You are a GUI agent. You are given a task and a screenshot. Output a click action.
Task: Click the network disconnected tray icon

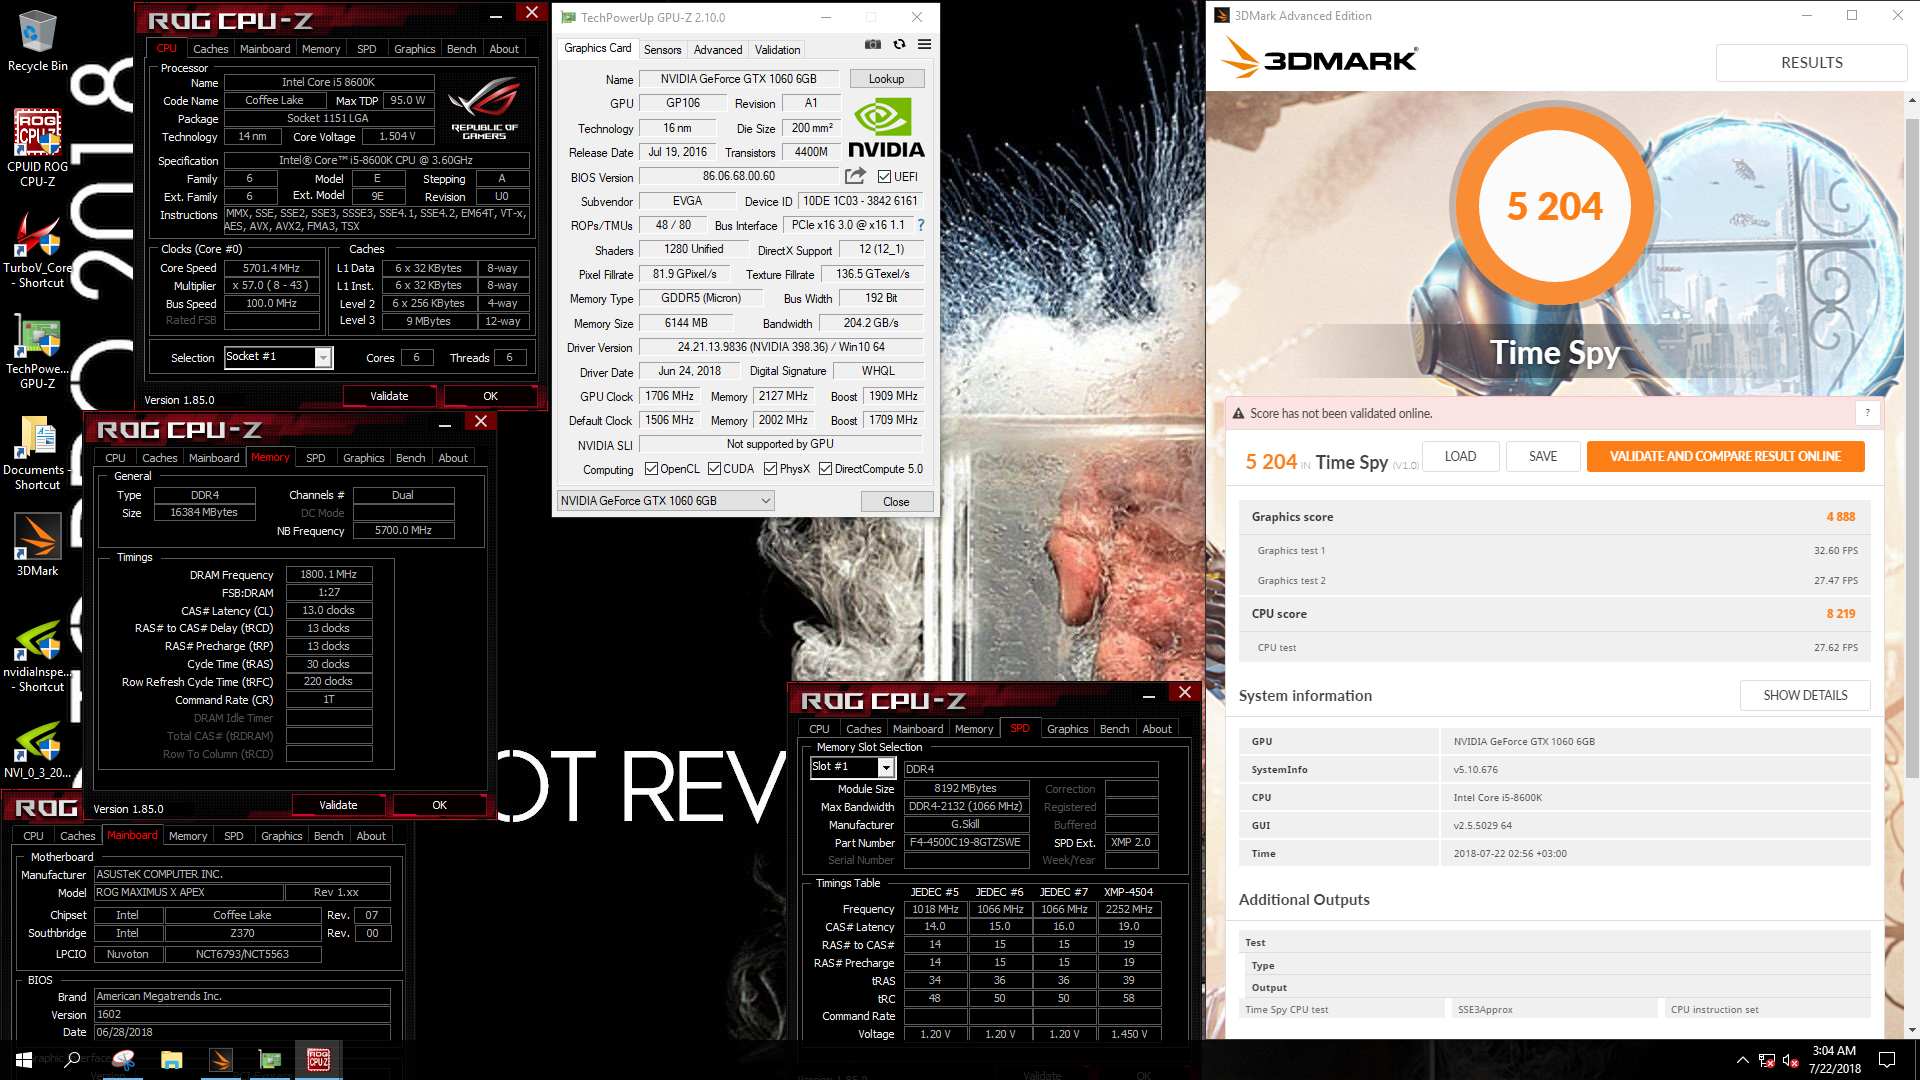[1767, 1060]
